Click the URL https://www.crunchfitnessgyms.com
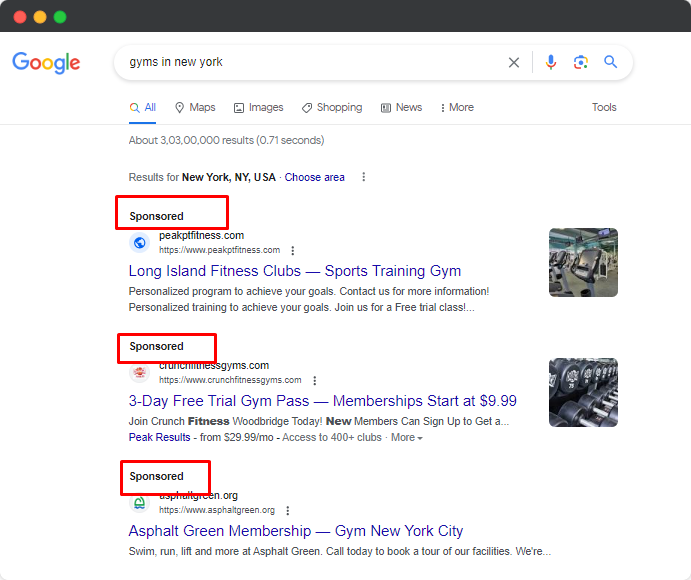The width and height of the screenshot is (691, 580). [x=230, y=380]
